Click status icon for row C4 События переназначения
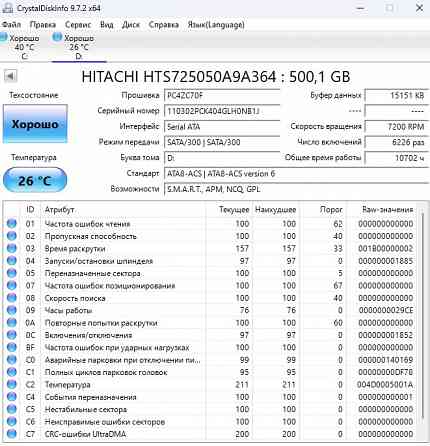This screenshot has height=446, width=430. pos(12,397)
